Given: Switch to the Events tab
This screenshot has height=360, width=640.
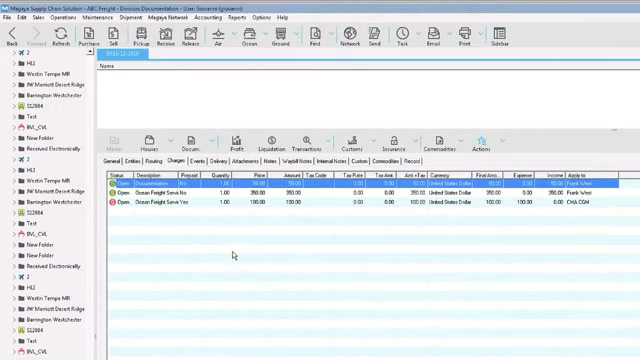Looking at the screenshot, I should click(197, 161).
